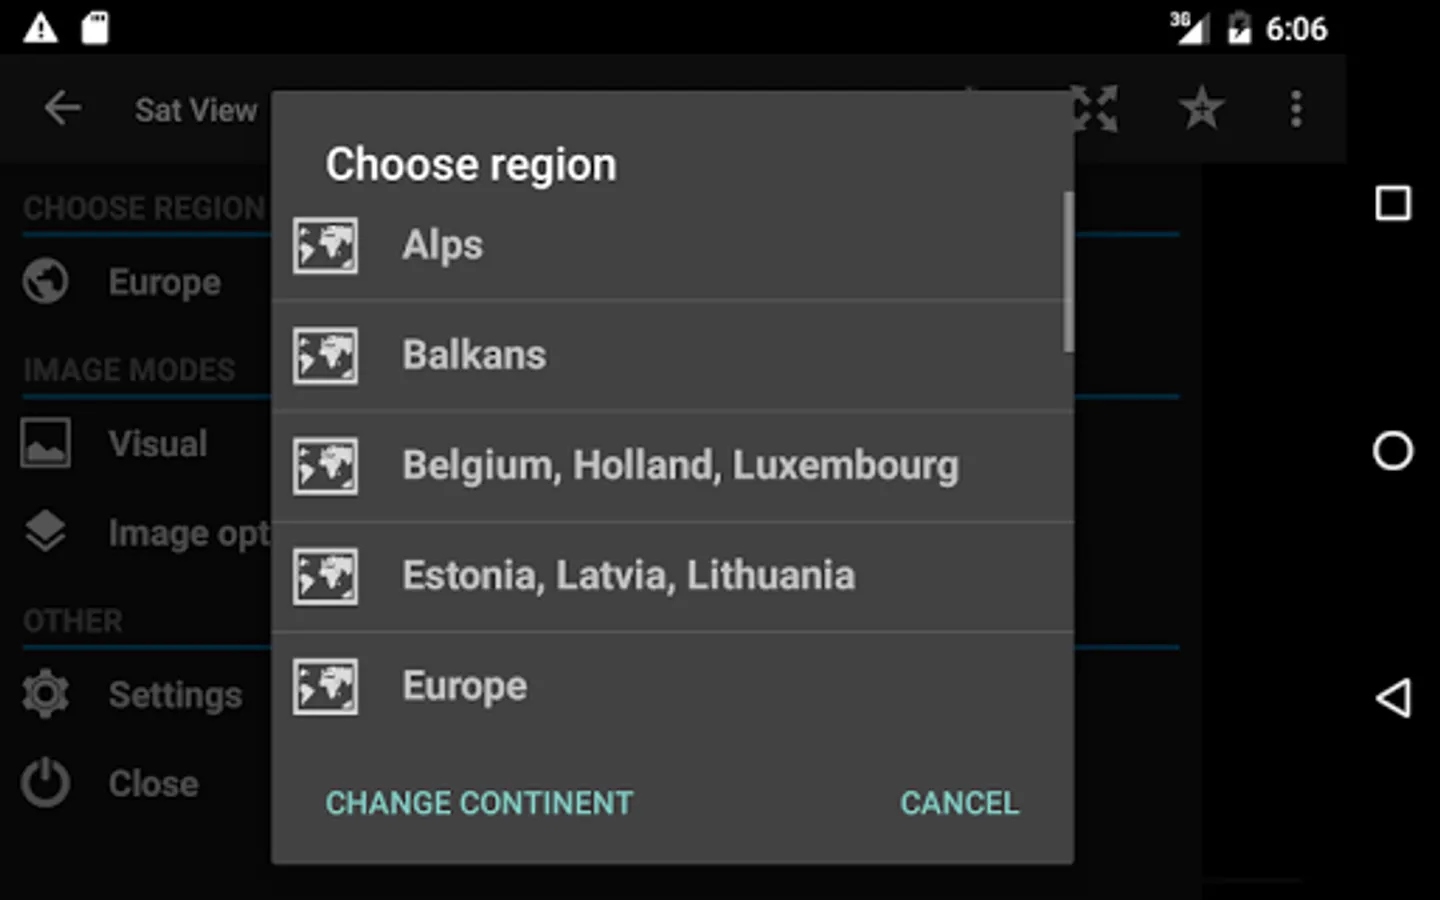1440x900 pixels.
Task: Tap the Close power icon
Action: point(46,783)
